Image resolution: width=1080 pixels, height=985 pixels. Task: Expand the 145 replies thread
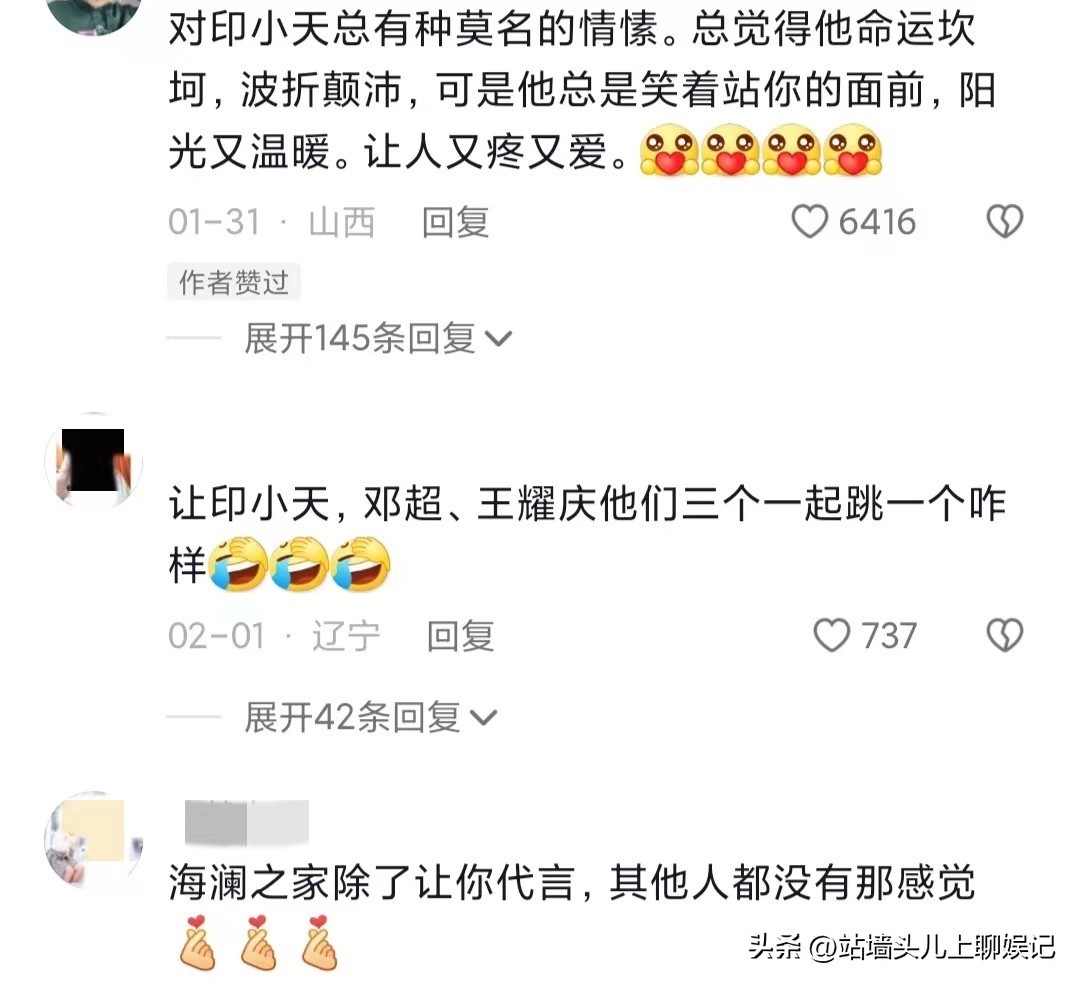pyautogui.click(x=377, y=338)
